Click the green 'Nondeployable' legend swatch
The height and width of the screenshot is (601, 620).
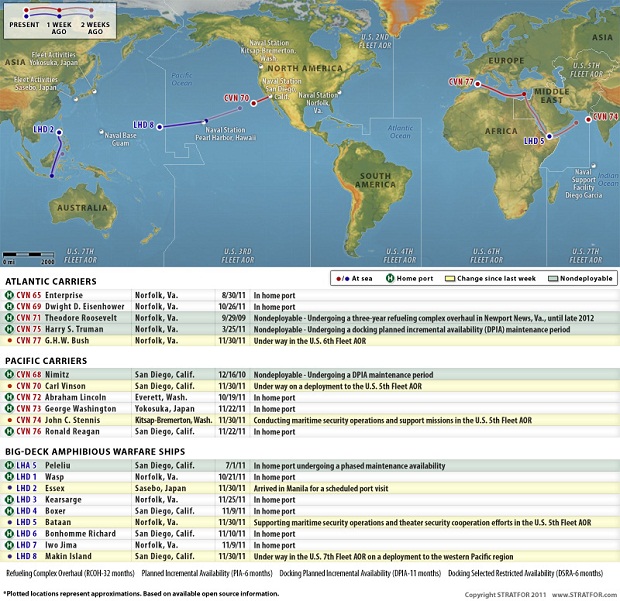[553, 279]
